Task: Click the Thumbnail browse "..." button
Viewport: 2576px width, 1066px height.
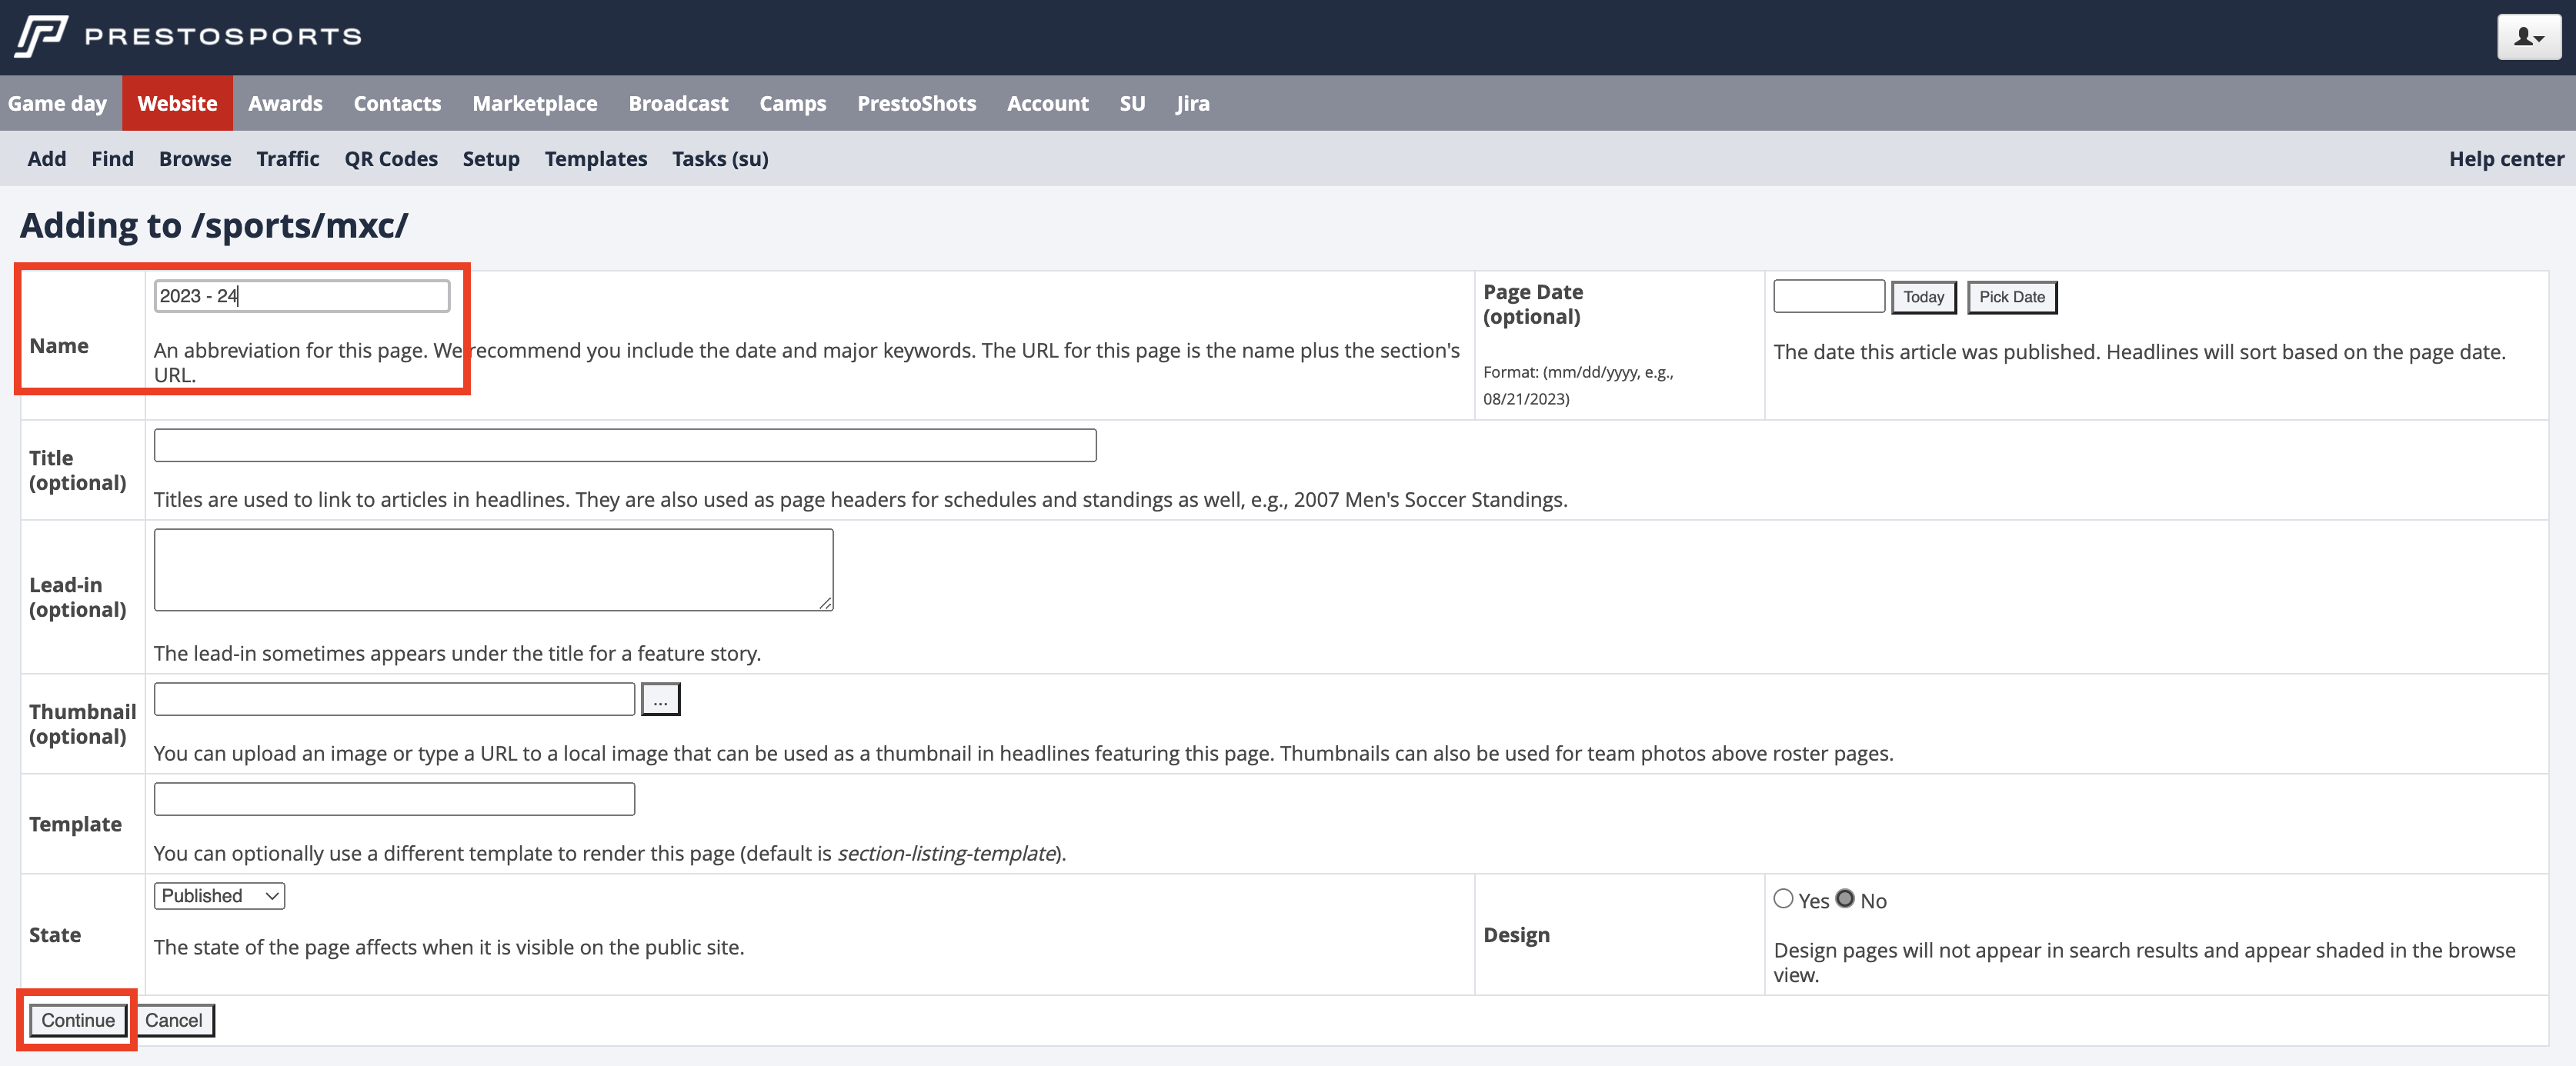Action: (x=660, y=699)
